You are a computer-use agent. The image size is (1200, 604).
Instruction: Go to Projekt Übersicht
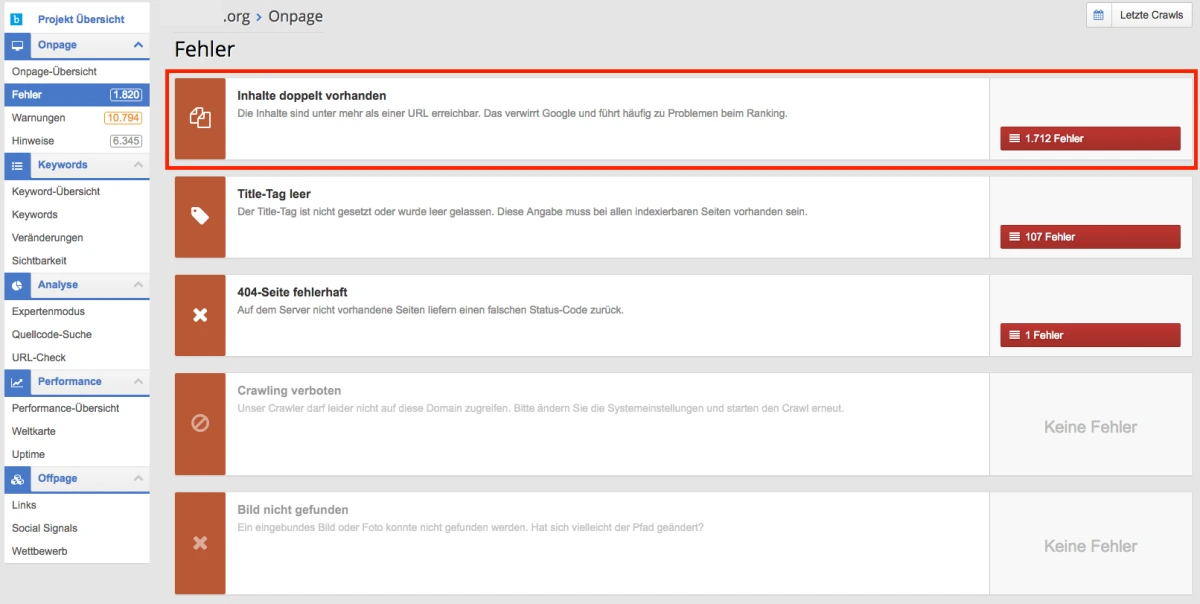[x=80, y=19]
